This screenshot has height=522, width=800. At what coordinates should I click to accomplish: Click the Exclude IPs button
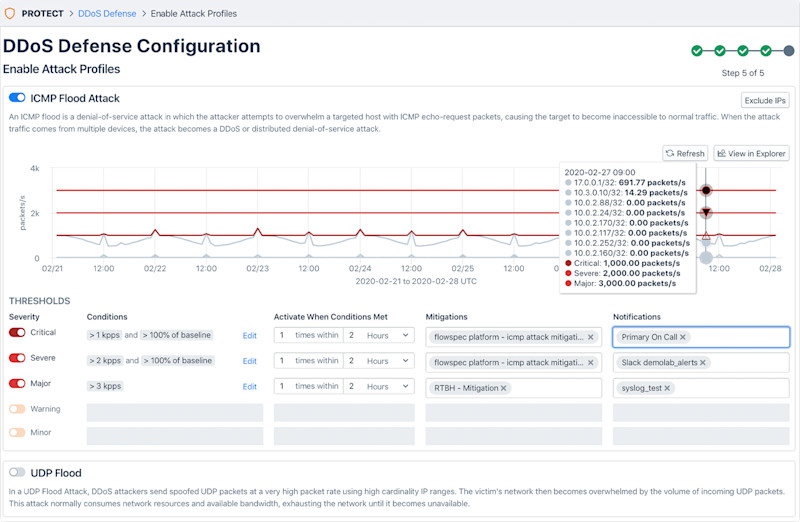[x=765, y=101]
